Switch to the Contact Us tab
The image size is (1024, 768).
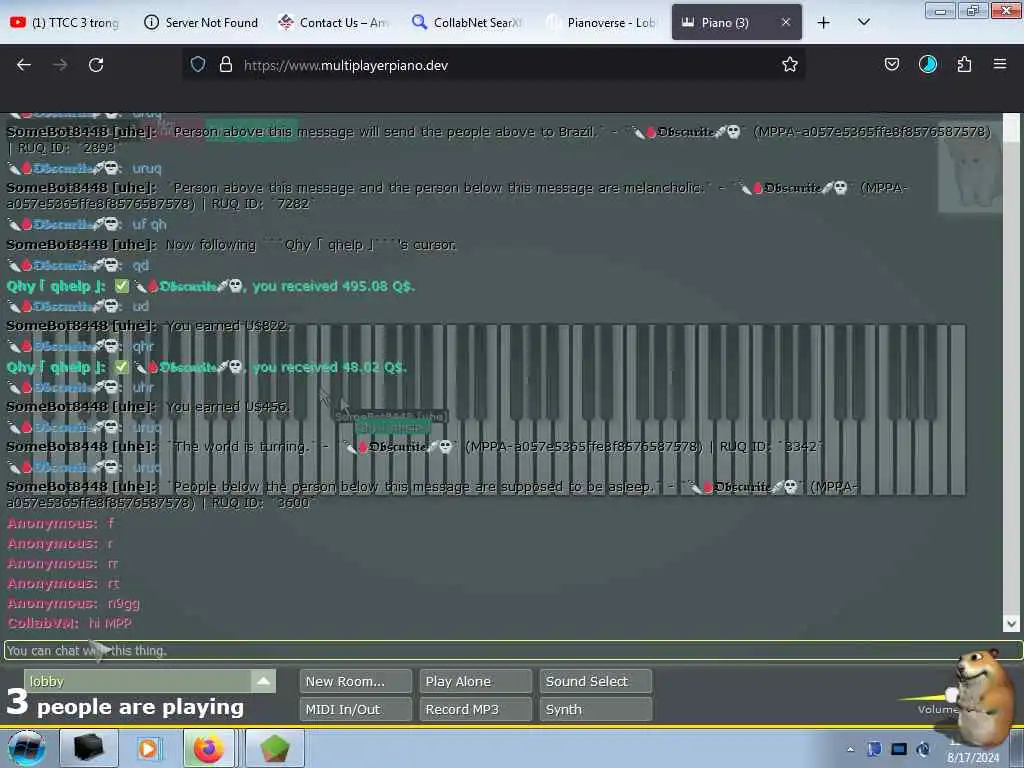333,23
